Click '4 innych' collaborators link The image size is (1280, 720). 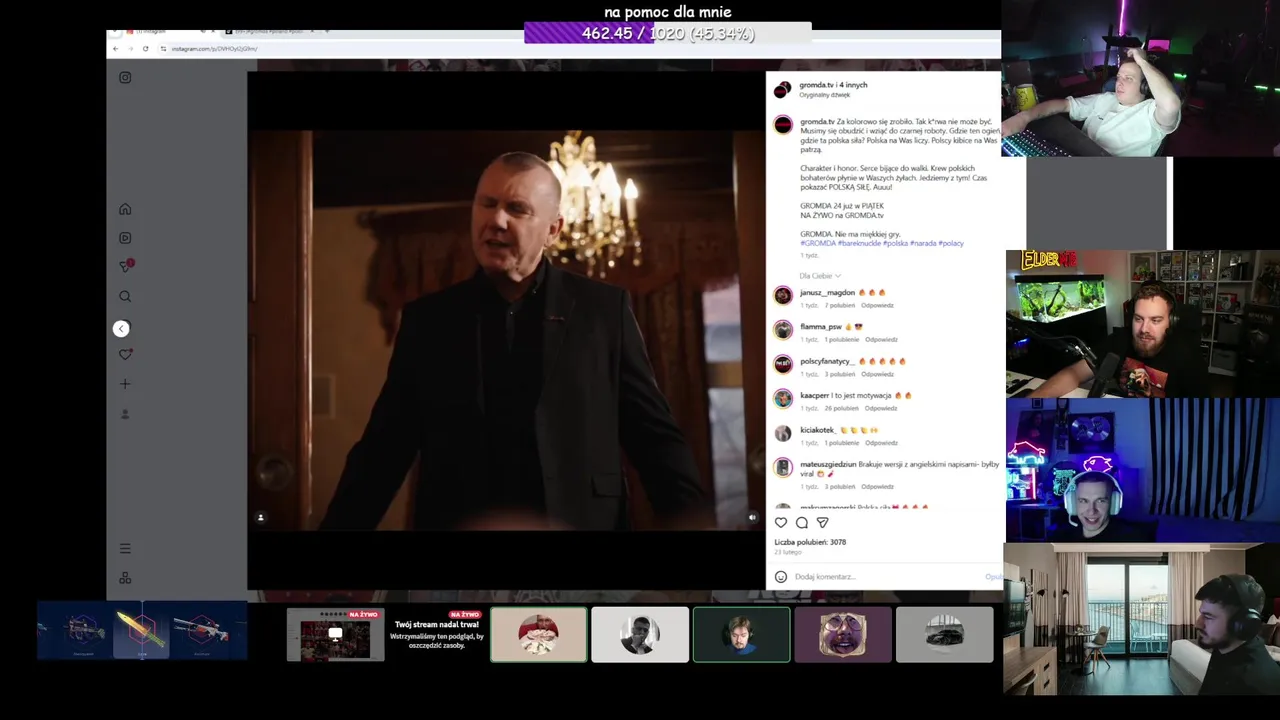[854, 85]
